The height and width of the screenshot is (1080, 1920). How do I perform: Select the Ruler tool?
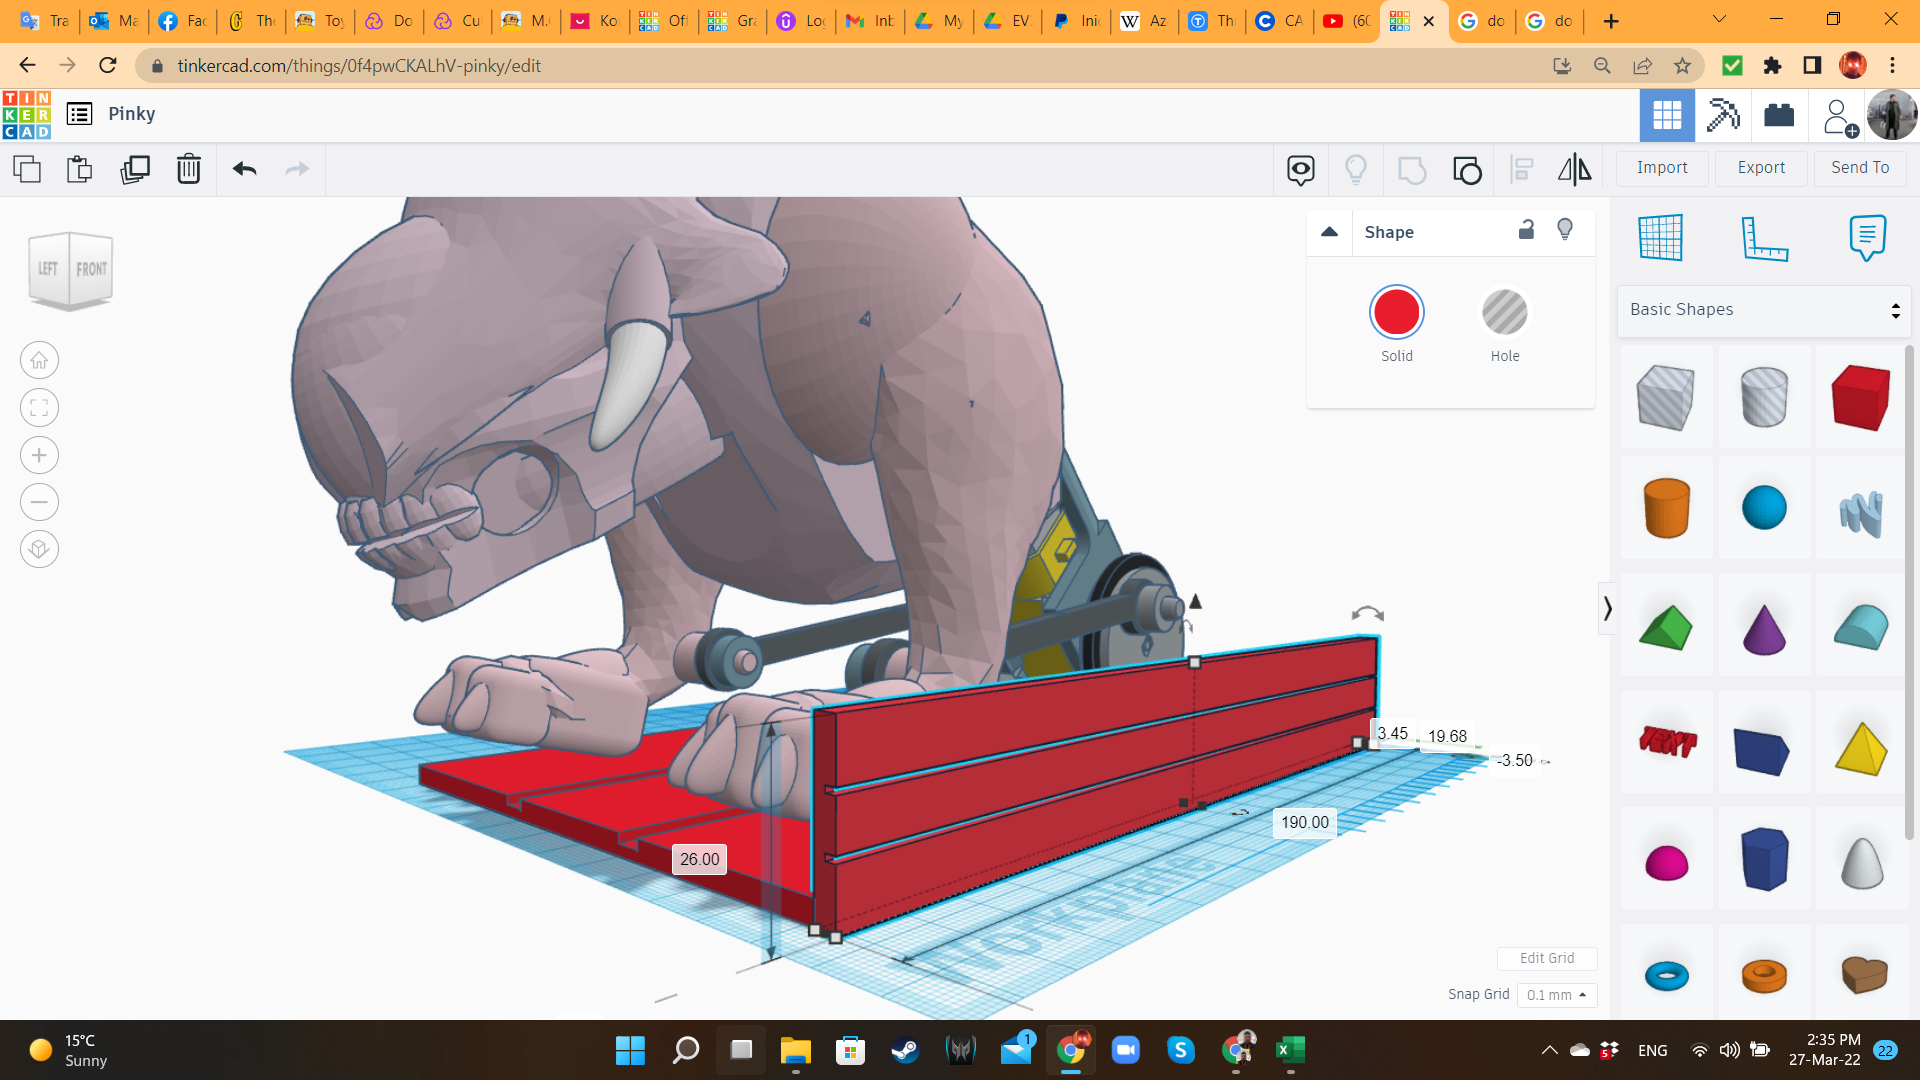[x=1764, y=238]
